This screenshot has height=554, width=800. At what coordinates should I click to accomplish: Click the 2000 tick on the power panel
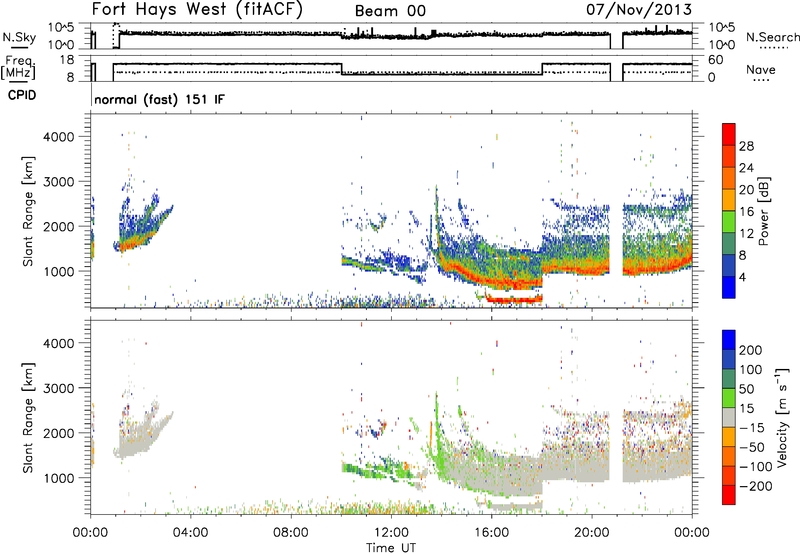coord(59,226)
